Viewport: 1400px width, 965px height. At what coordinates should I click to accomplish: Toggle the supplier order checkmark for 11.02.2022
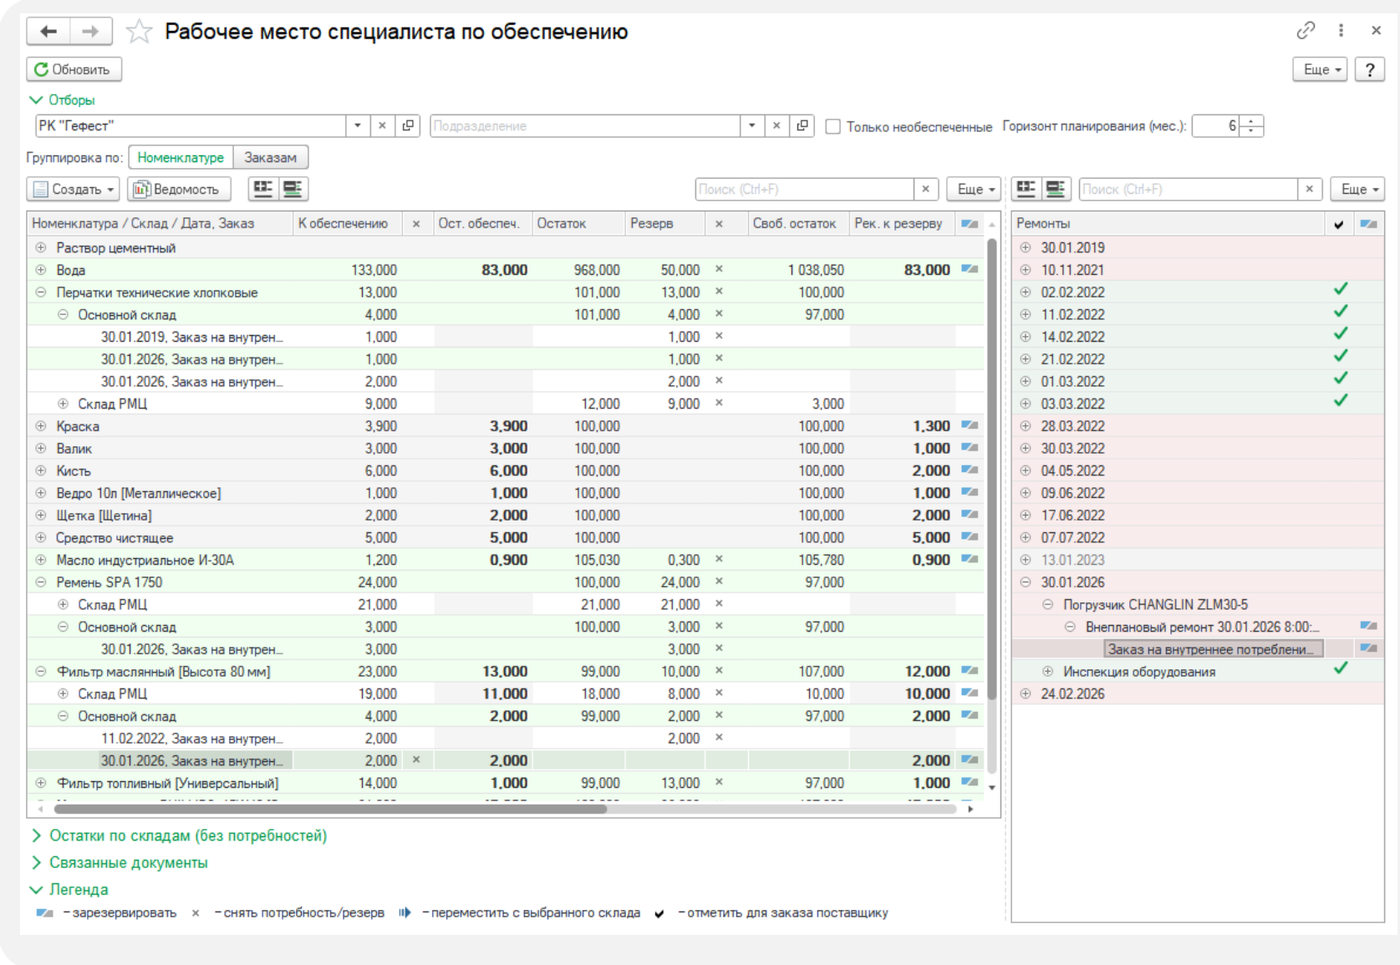click(1340, 312)
